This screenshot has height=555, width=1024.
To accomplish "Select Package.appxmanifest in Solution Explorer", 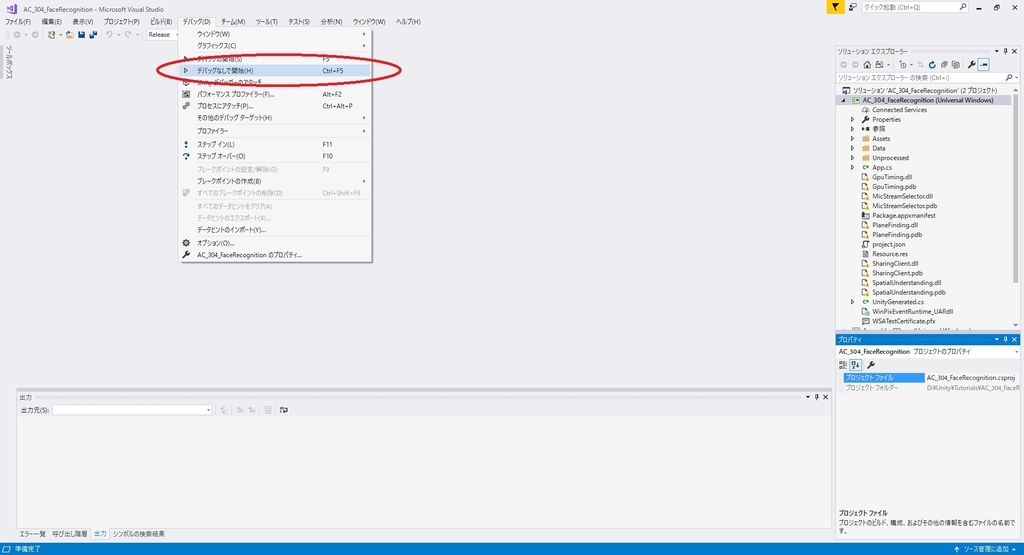I will [904, 215].
